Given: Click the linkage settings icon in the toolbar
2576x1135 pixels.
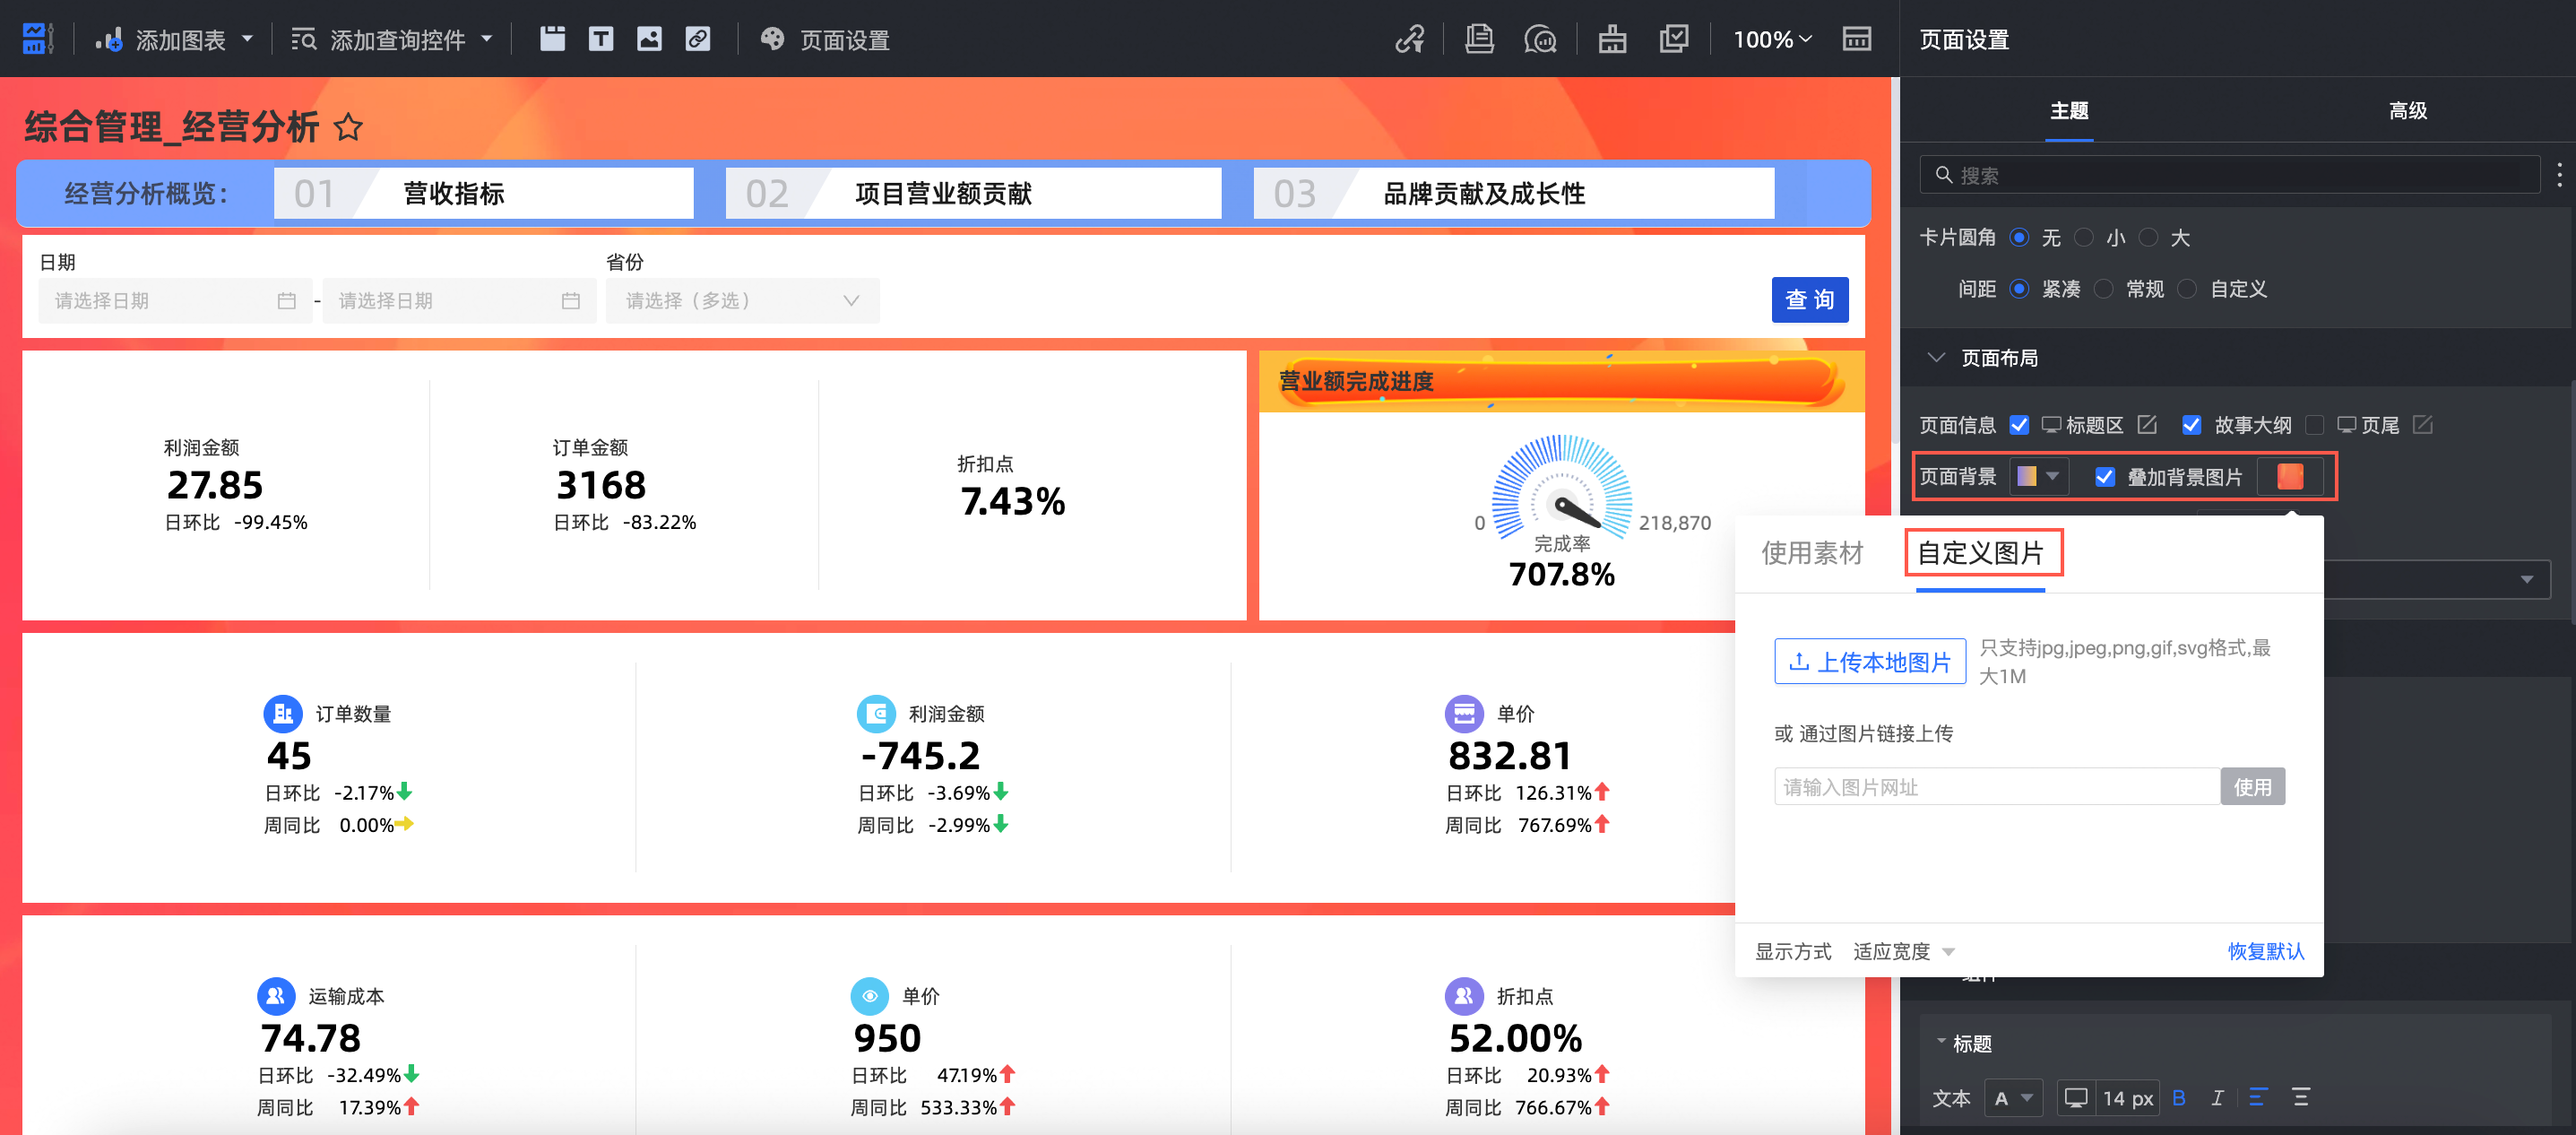Looking at the screenshot, I should point(1409,39).
